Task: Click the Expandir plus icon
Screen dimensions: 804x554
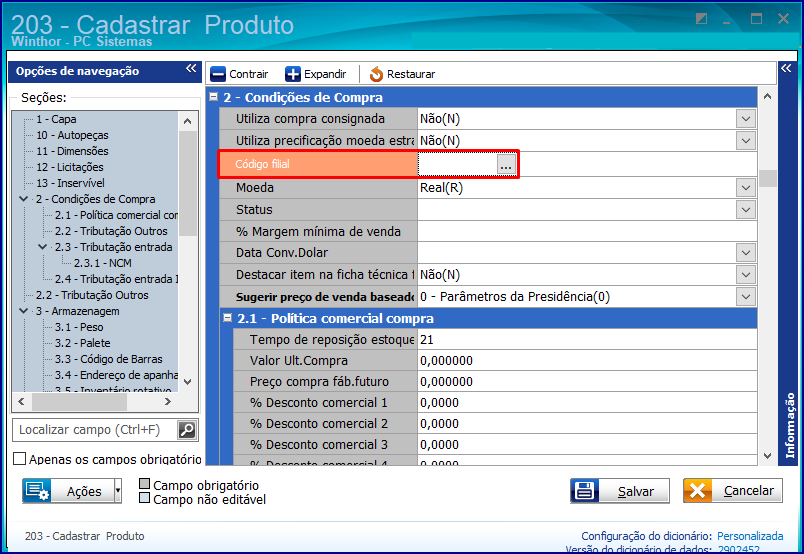Action: (x=293, y=74)
